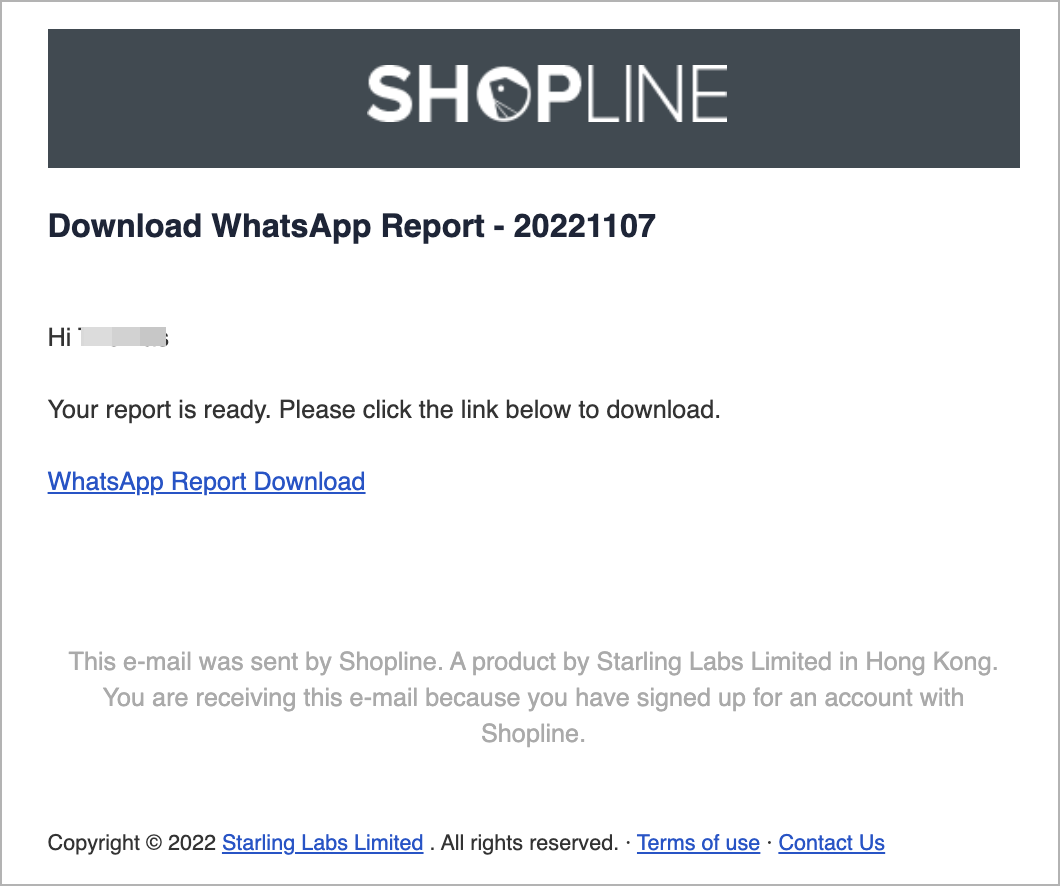1060x886 pixels.
Task: Click the 'You are receiving this e-mail' line
Action: point(533,697)
